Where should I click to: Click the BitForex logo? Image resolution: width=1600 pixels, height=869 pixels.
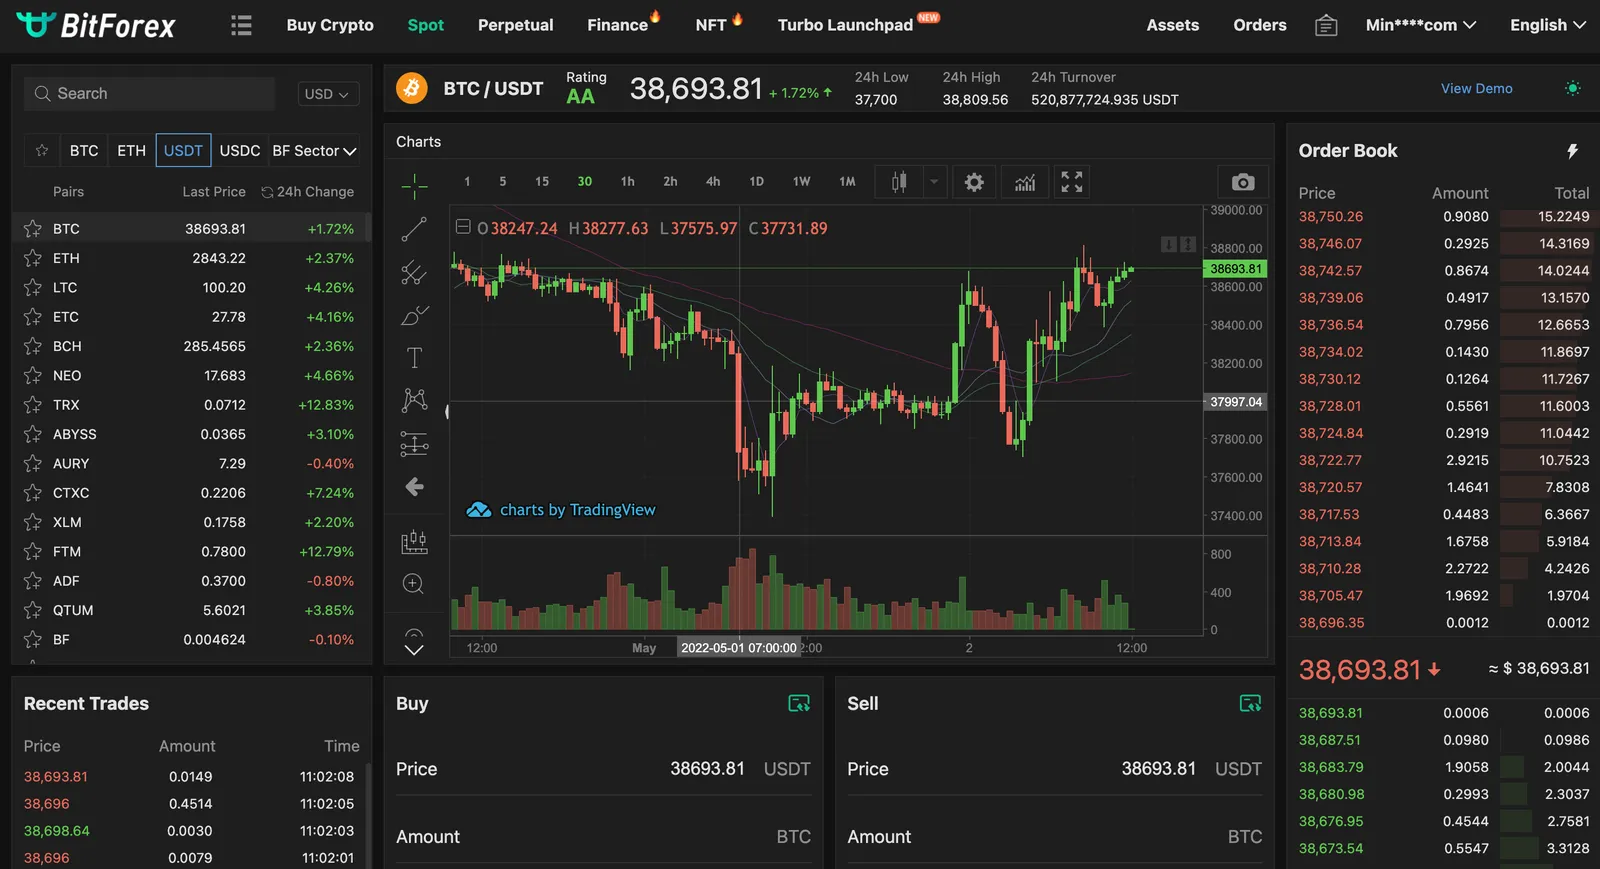pyautogui.click(x=96, y=25)
